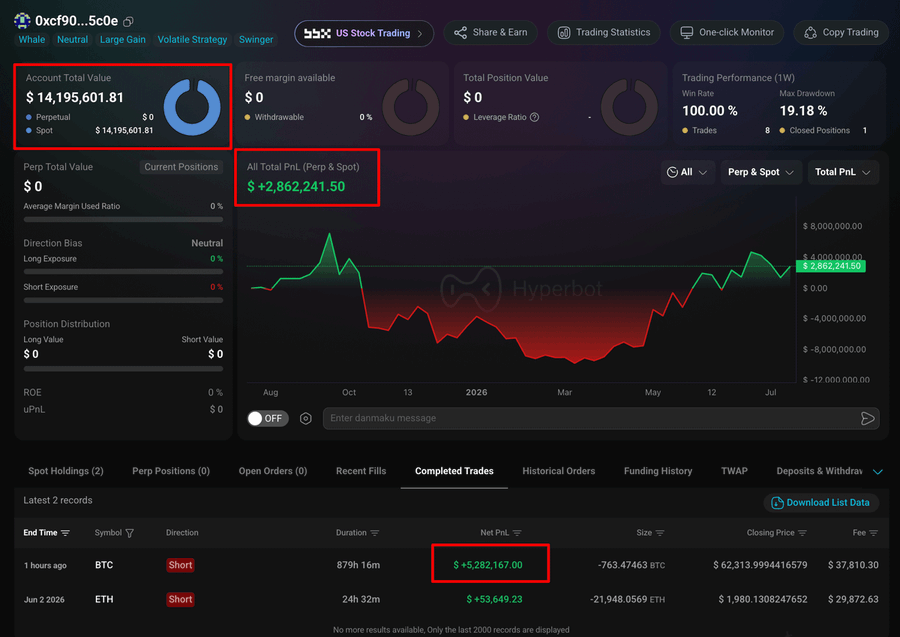The width and height of the screenshot is (900, 637).
Task: Sort by Duration column icon
Action: [375, 533]
